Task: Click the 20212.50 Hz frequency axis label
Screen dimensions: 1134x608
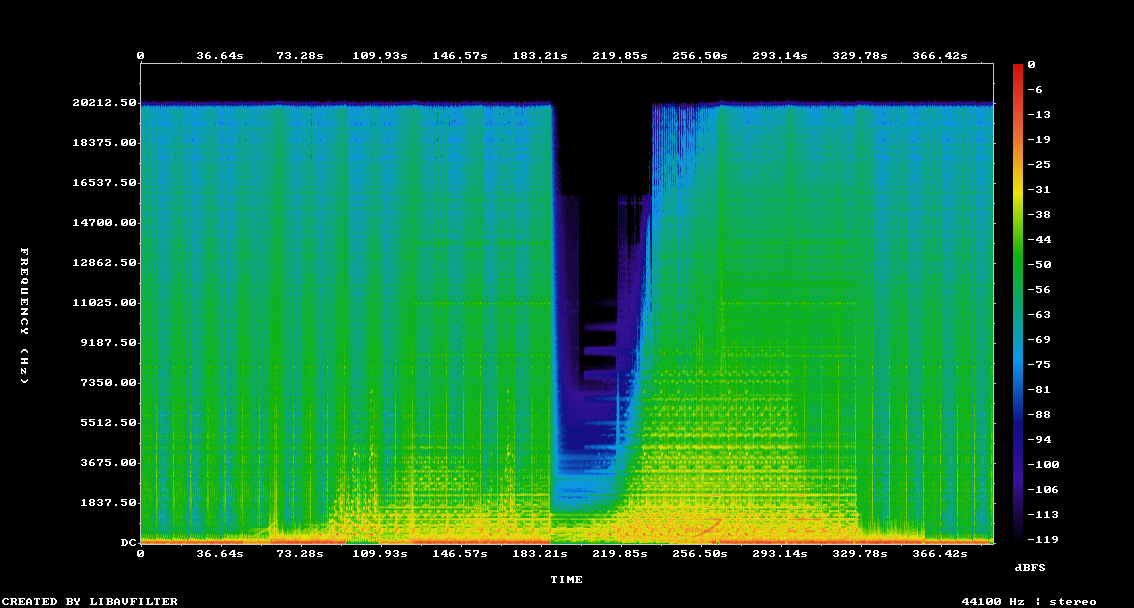Action: click(106, 103)
